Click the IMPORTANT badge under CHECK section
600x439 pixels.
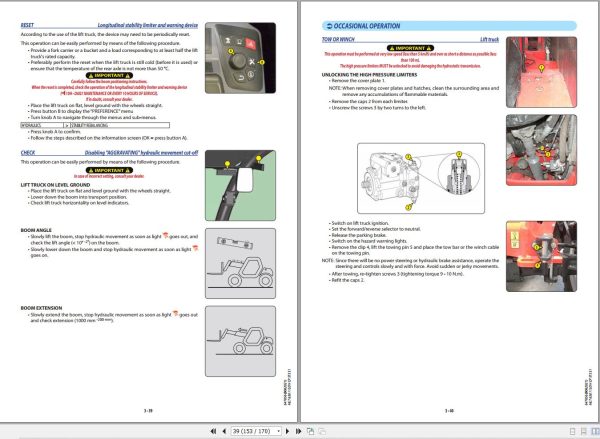(x=109, y=170)
